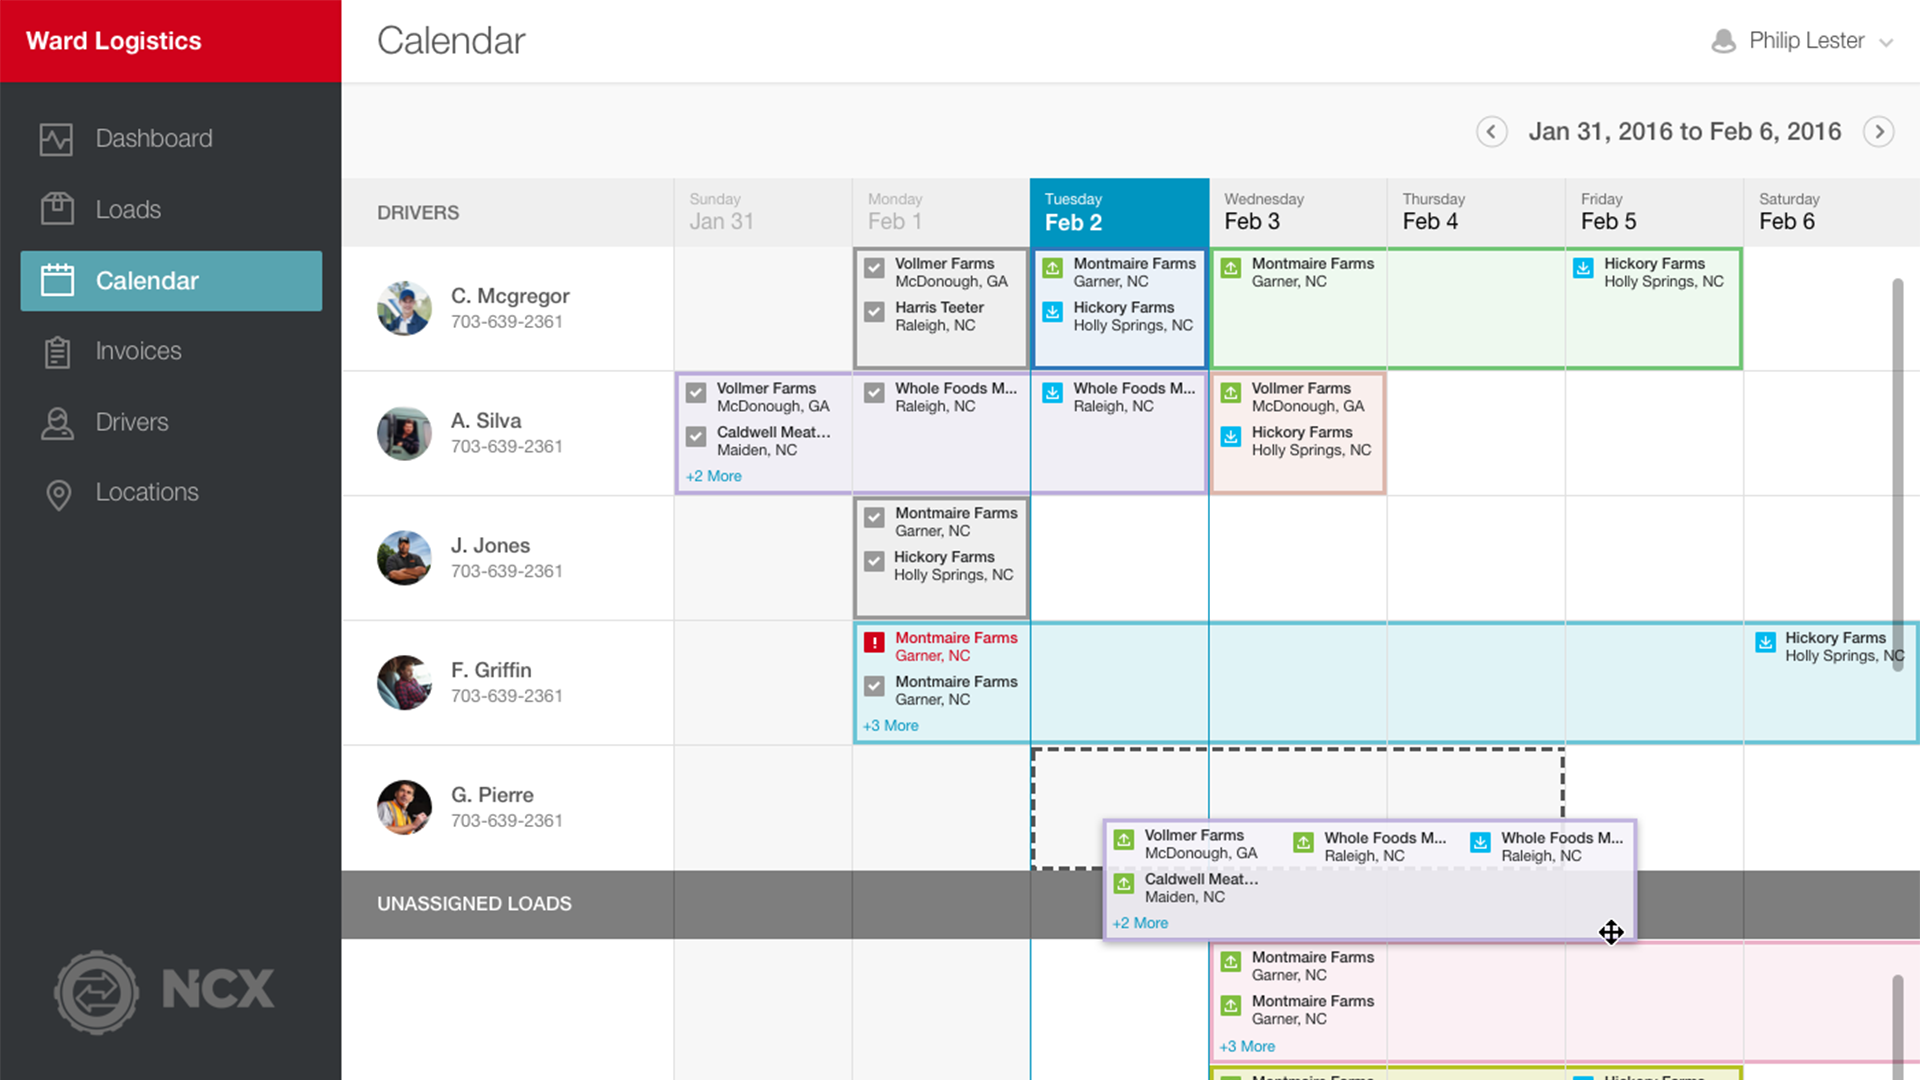Advance to next week with right arrow

[1879, 132]
